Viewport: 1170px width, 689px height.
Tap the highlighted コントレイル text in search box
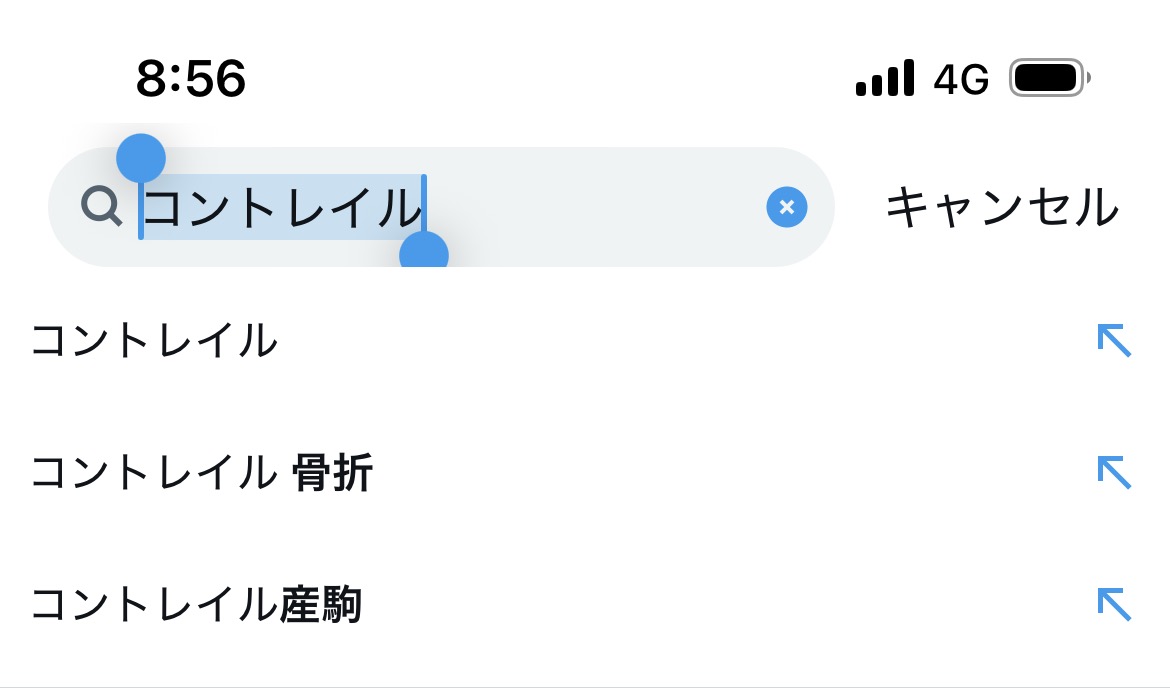pyautogui.click(x=283, y=207)
